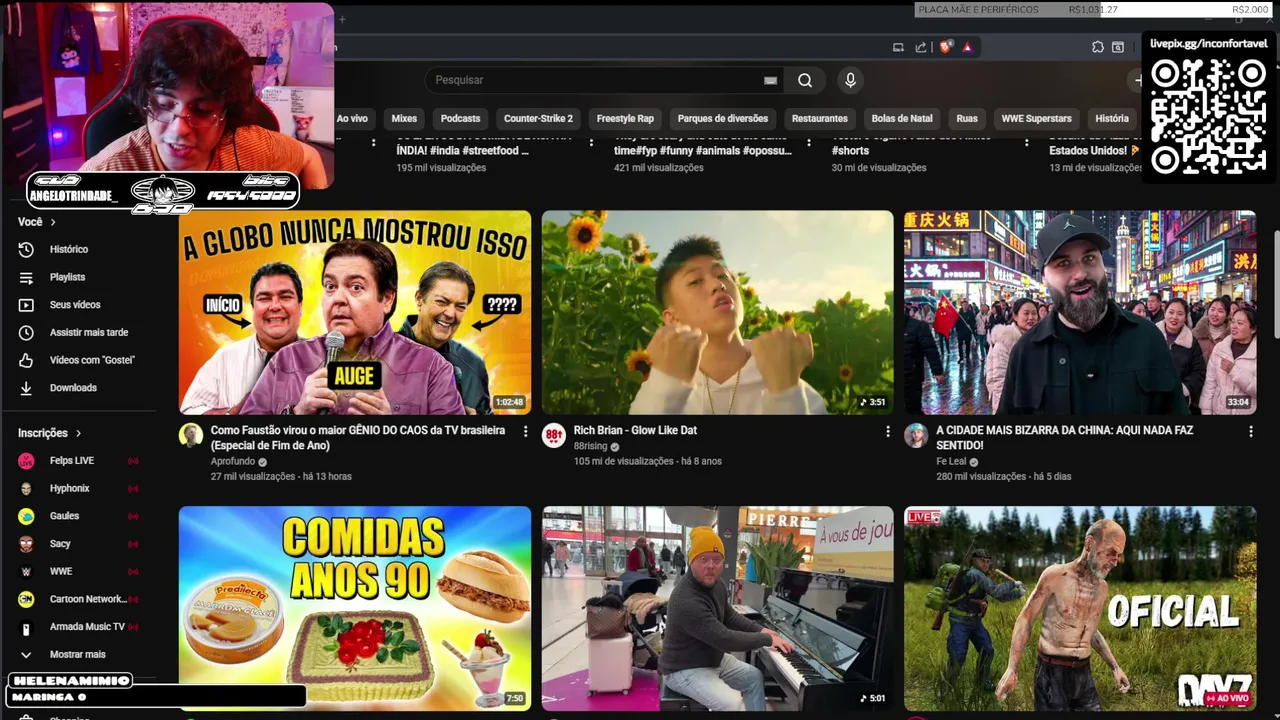This screenshot has height=720, width=1280.
Task: Click Aprofundo channel avatar
Action: pos(191,435)
